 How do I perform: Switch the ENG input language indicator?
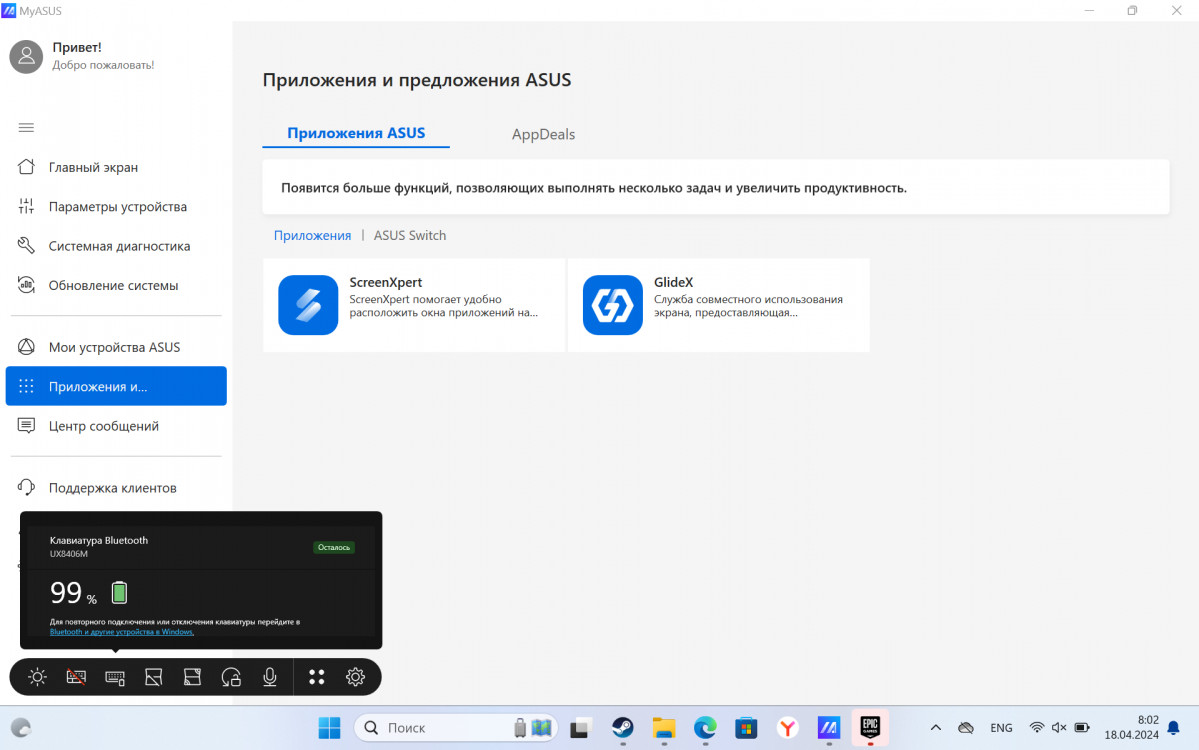click(x=1001, y=728)
